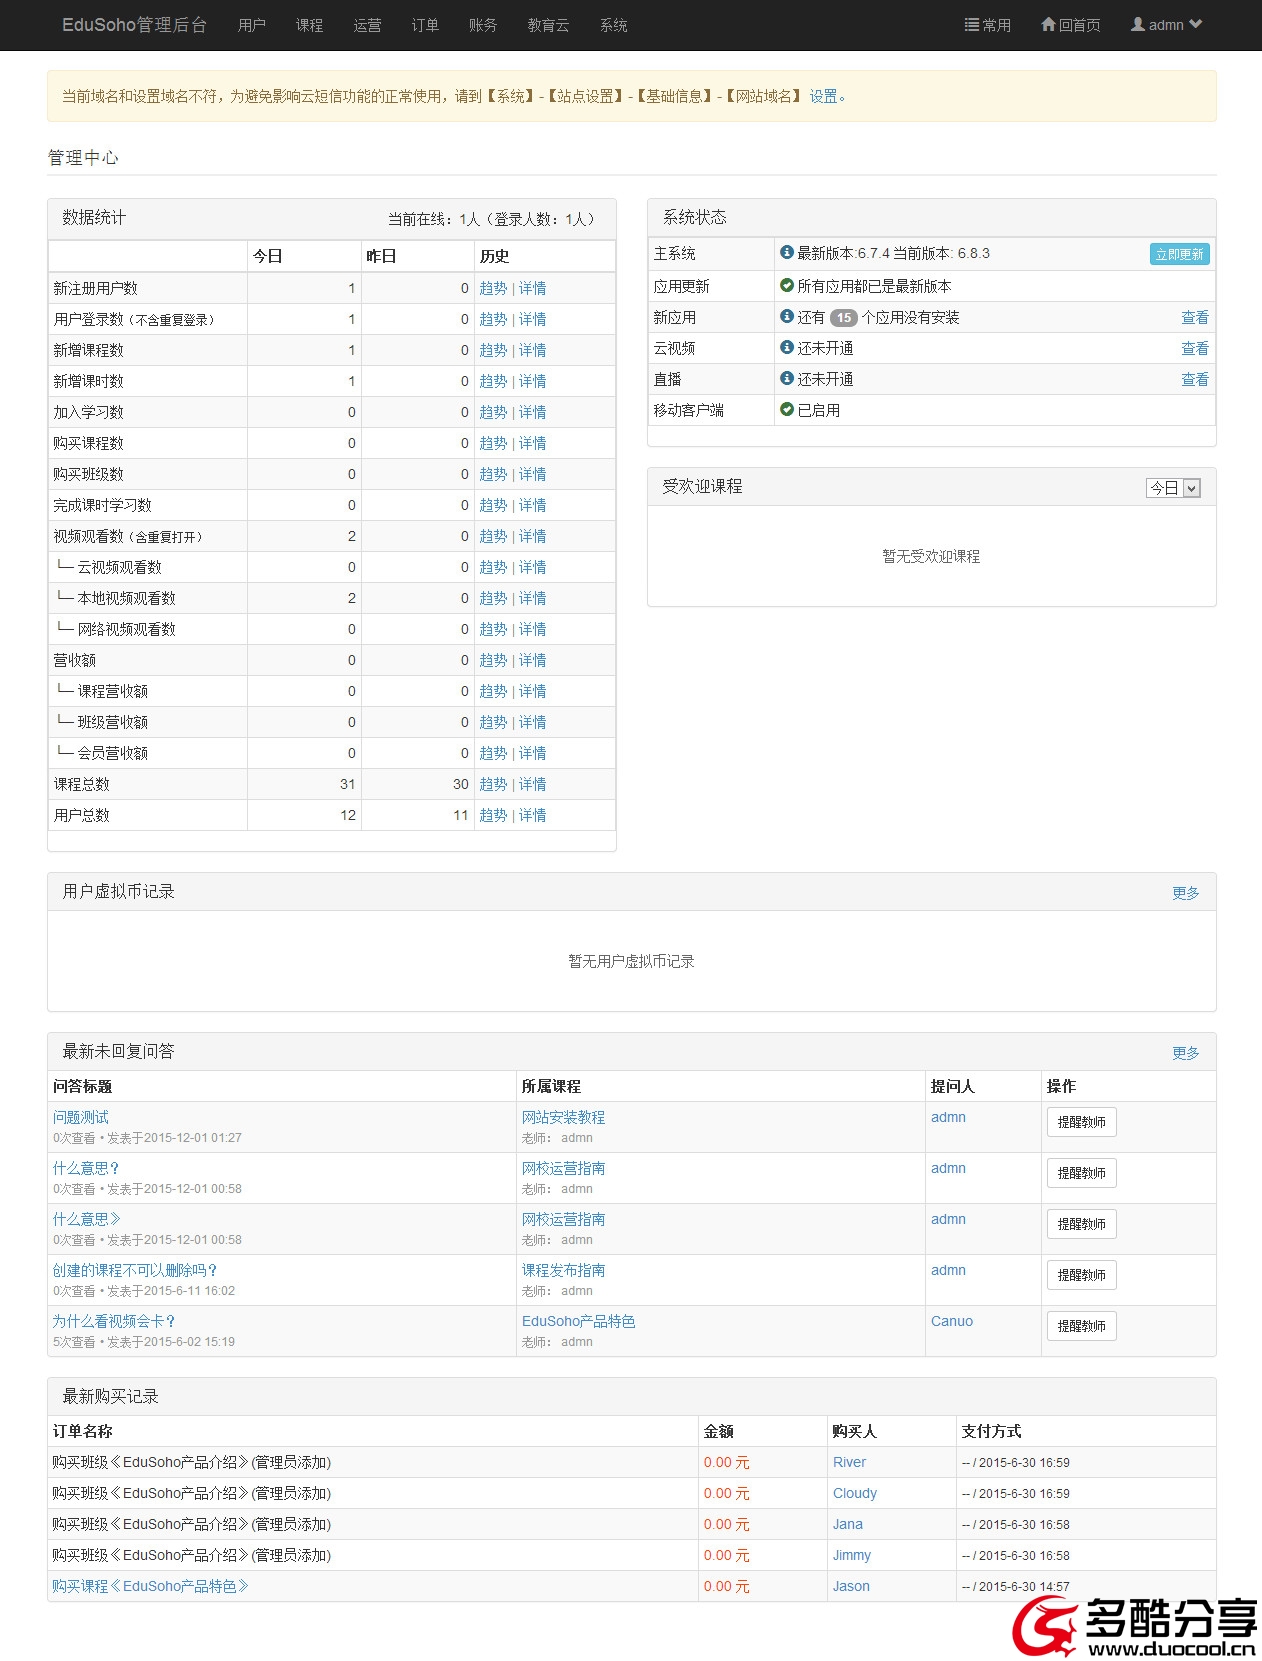Image resolution: width=1262 pixels, height=1661 pixels.
Task: Open the admn user account menu
Action: 1166,25
